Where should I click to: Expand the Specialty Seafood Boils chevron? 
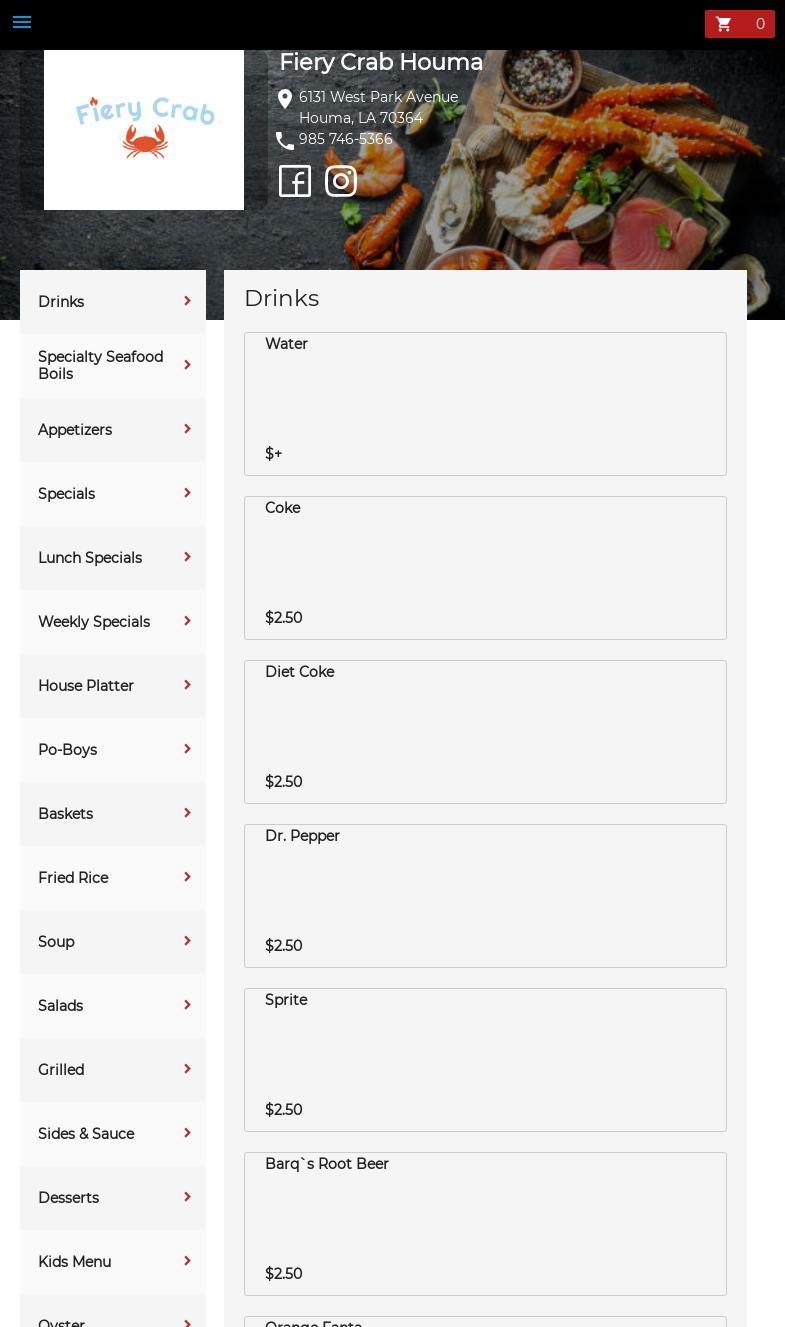(x=187, y=365)
